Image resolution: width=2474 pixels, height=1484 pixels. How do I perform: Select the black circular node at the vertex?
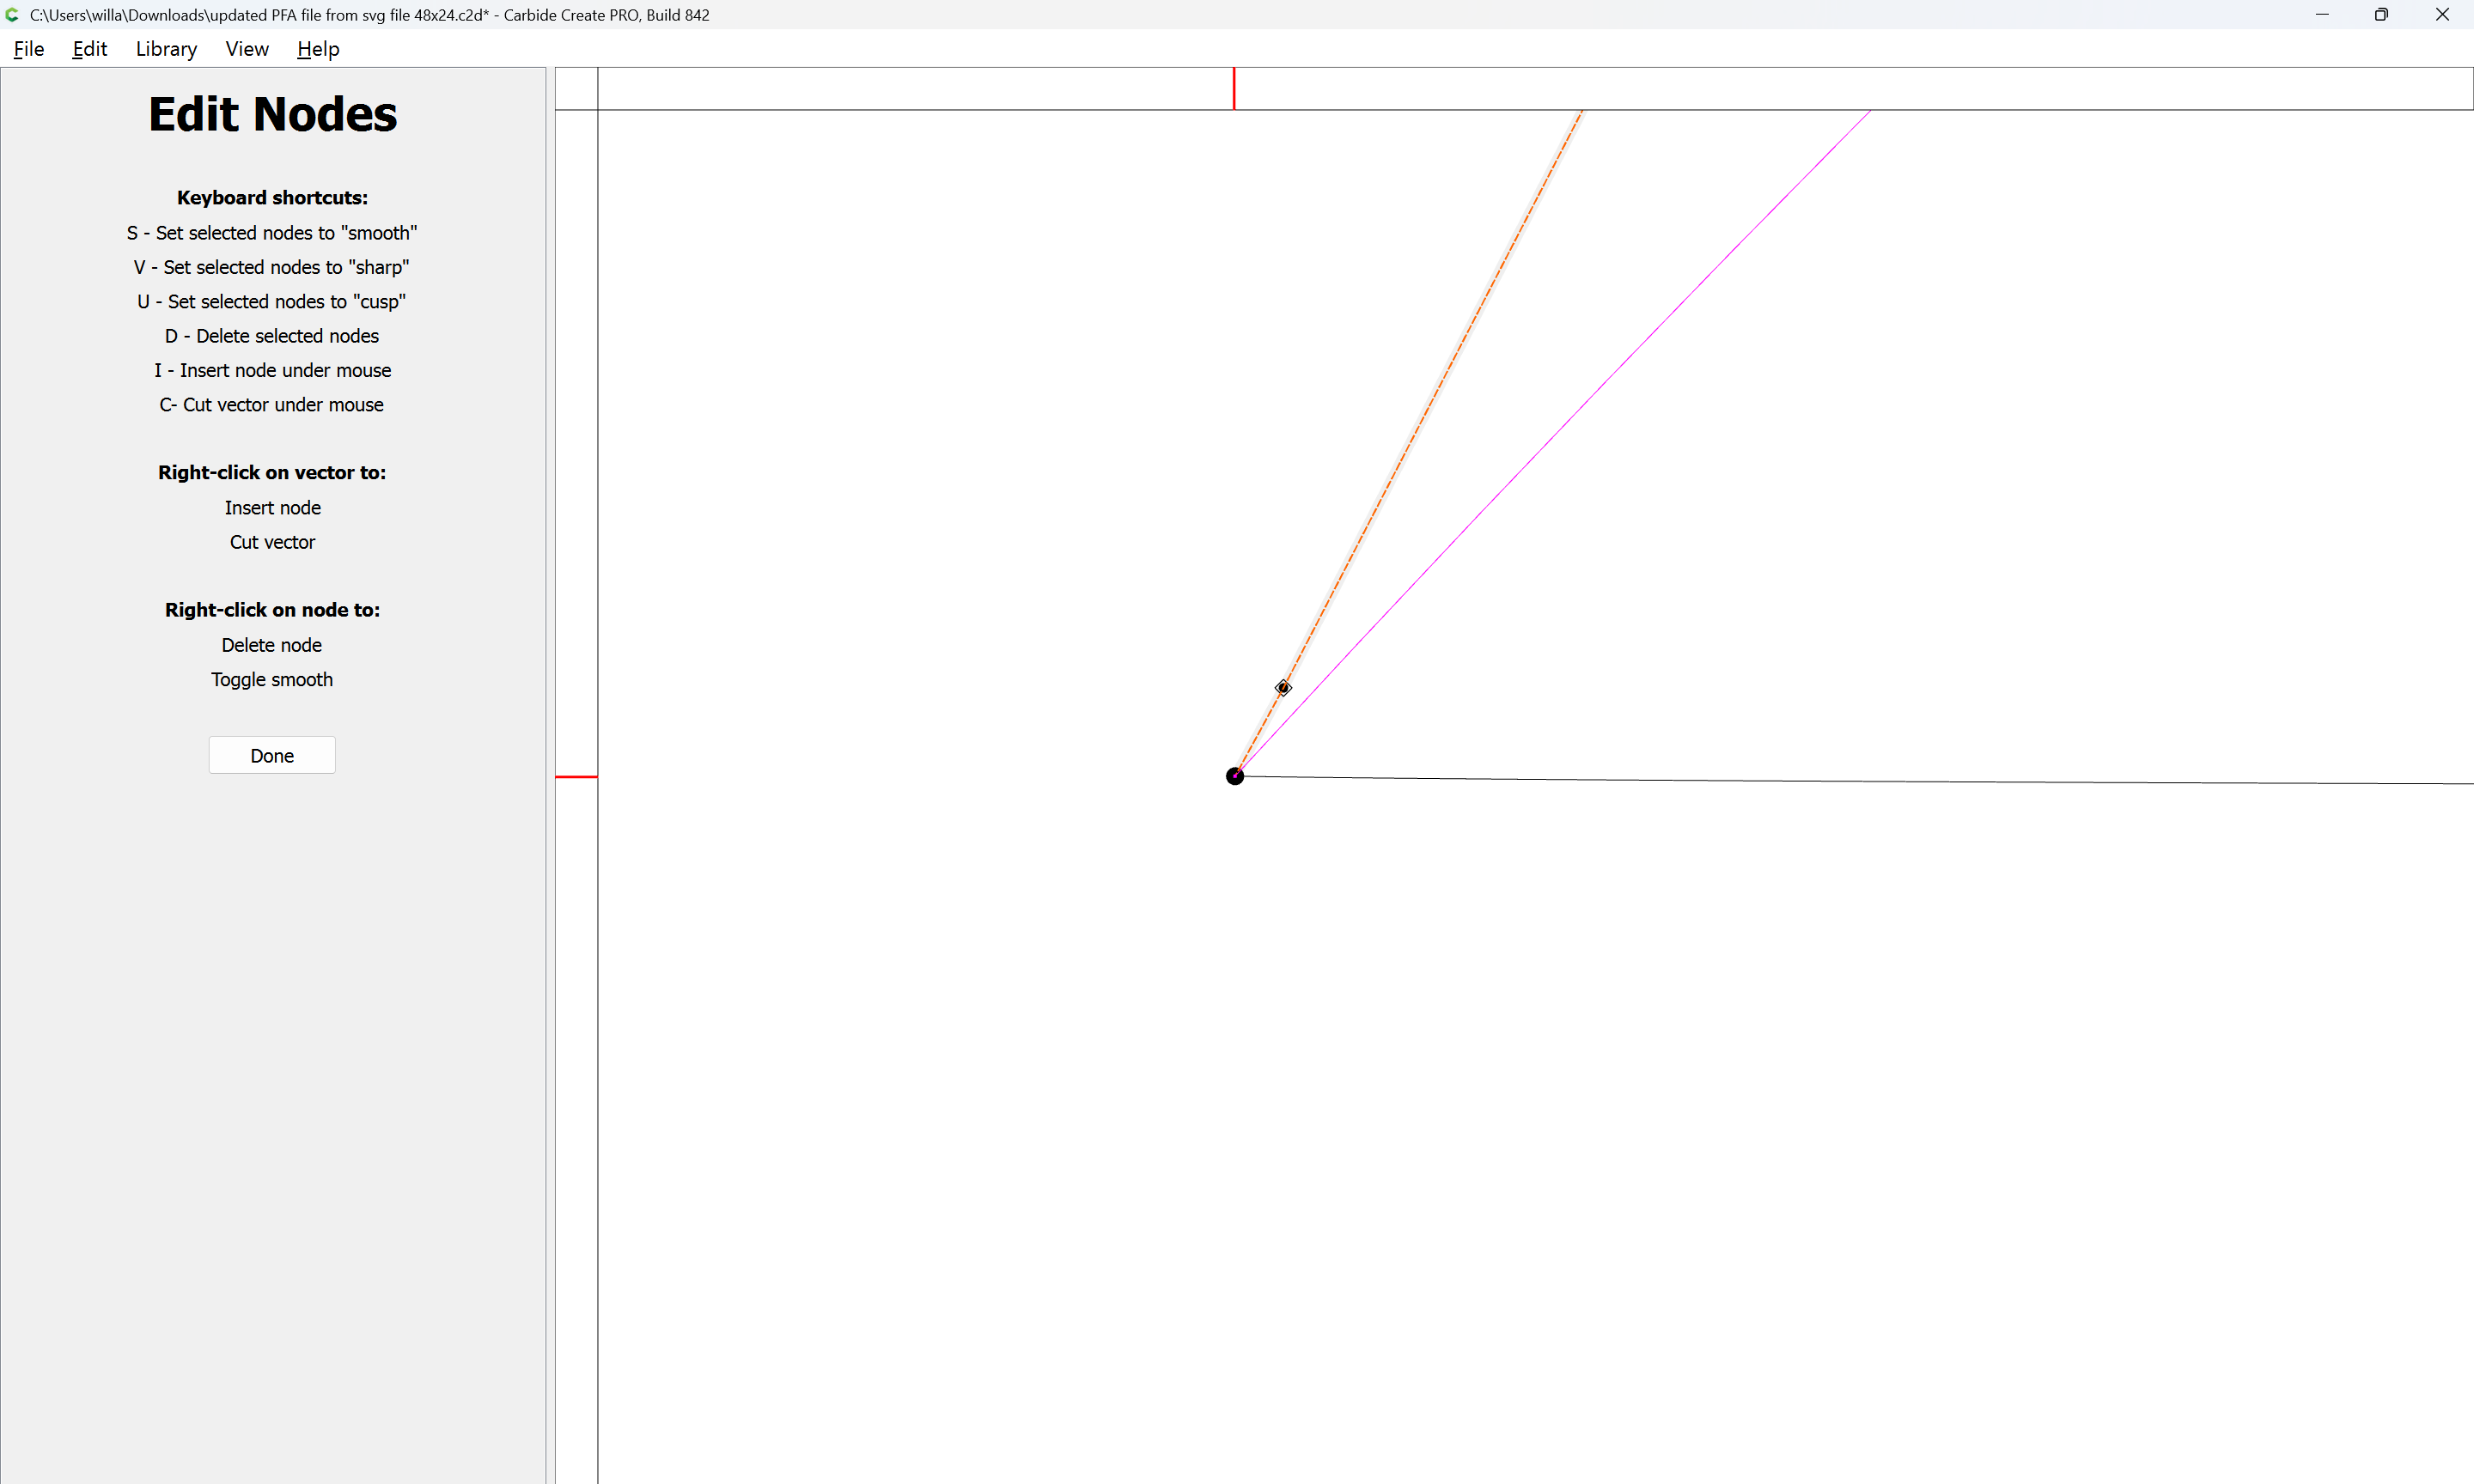[x=1235, y=776]
